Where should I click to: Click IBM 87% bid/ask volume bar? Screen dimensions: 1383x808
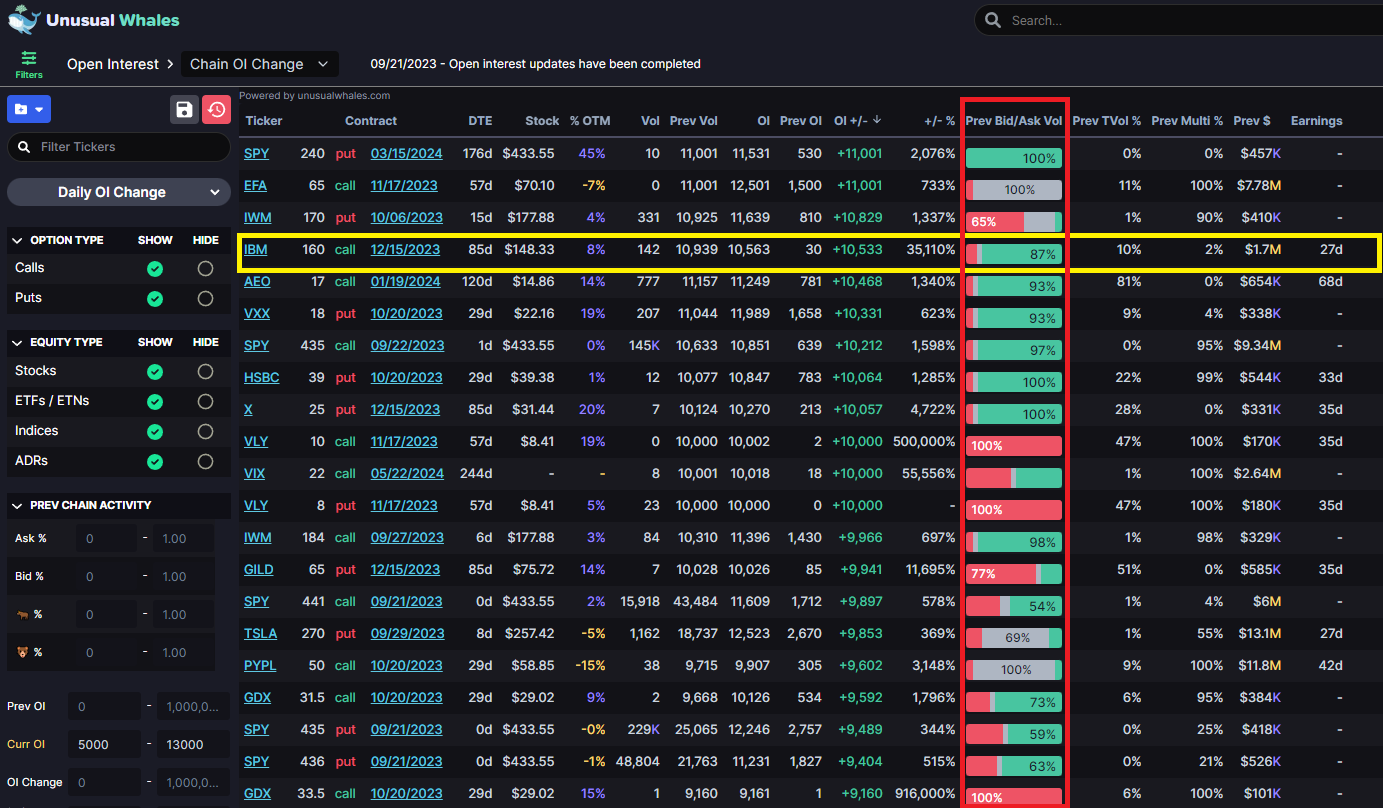pos(1014,254)
